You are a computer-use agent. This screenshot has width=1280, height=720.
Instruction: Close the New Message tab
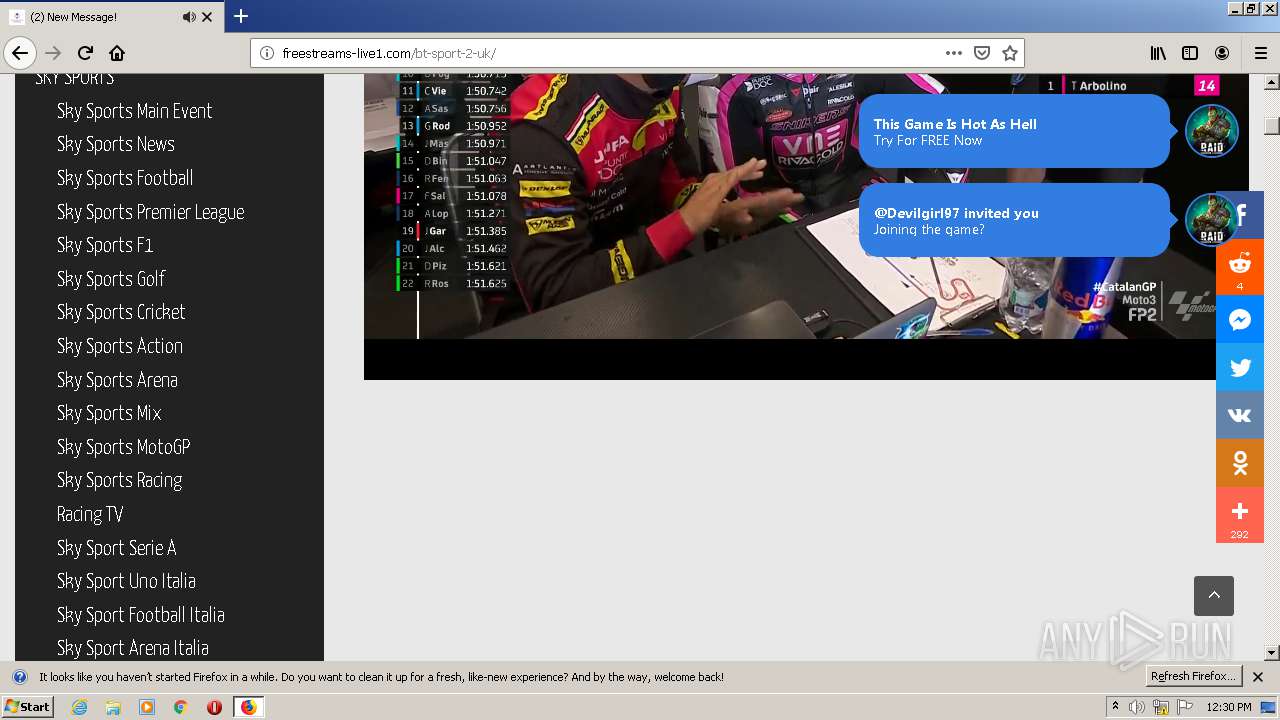207,17
